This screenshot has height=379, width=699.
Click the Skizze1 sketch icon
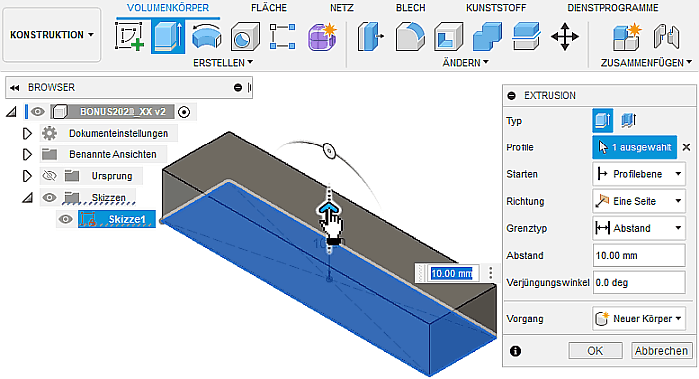(x=88, y=219)
